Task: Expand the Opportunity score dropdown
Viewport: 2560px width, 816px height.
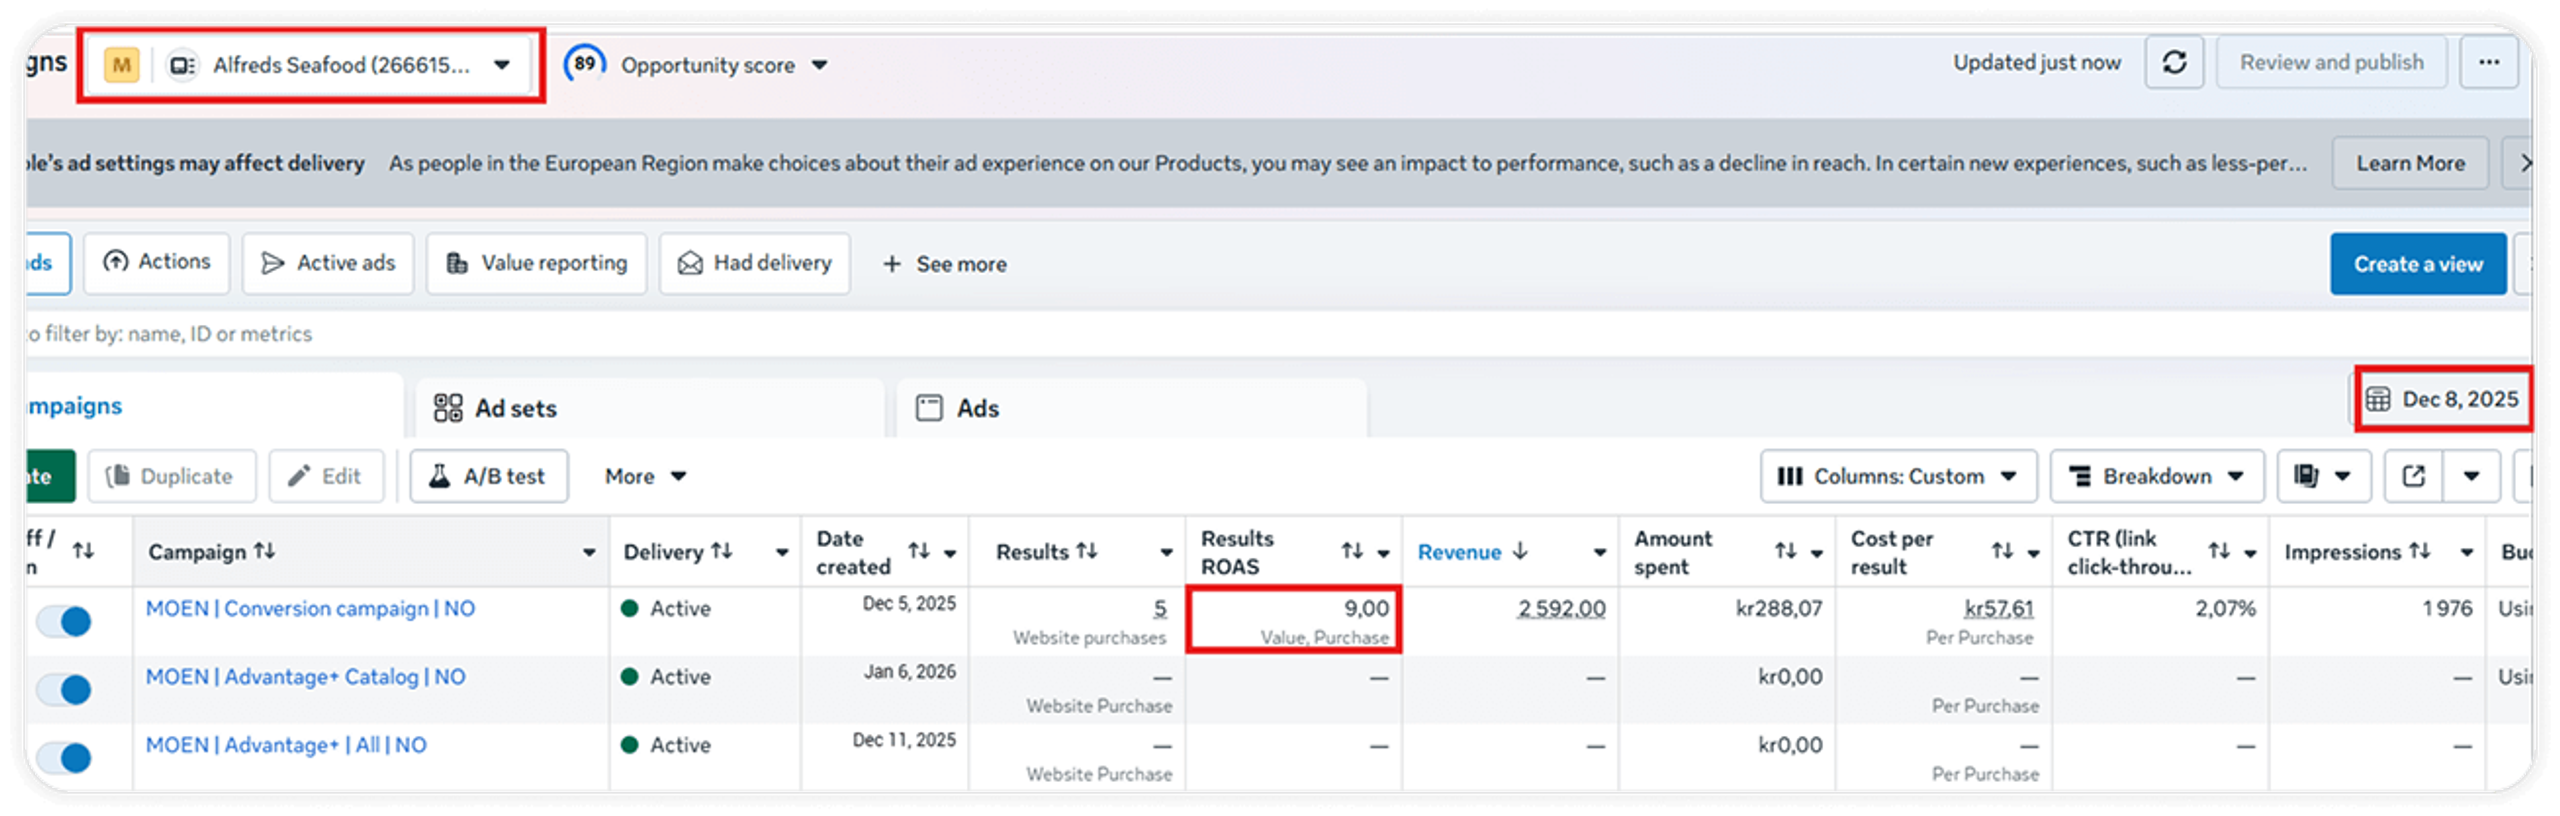Action: (x=819, y=66)
